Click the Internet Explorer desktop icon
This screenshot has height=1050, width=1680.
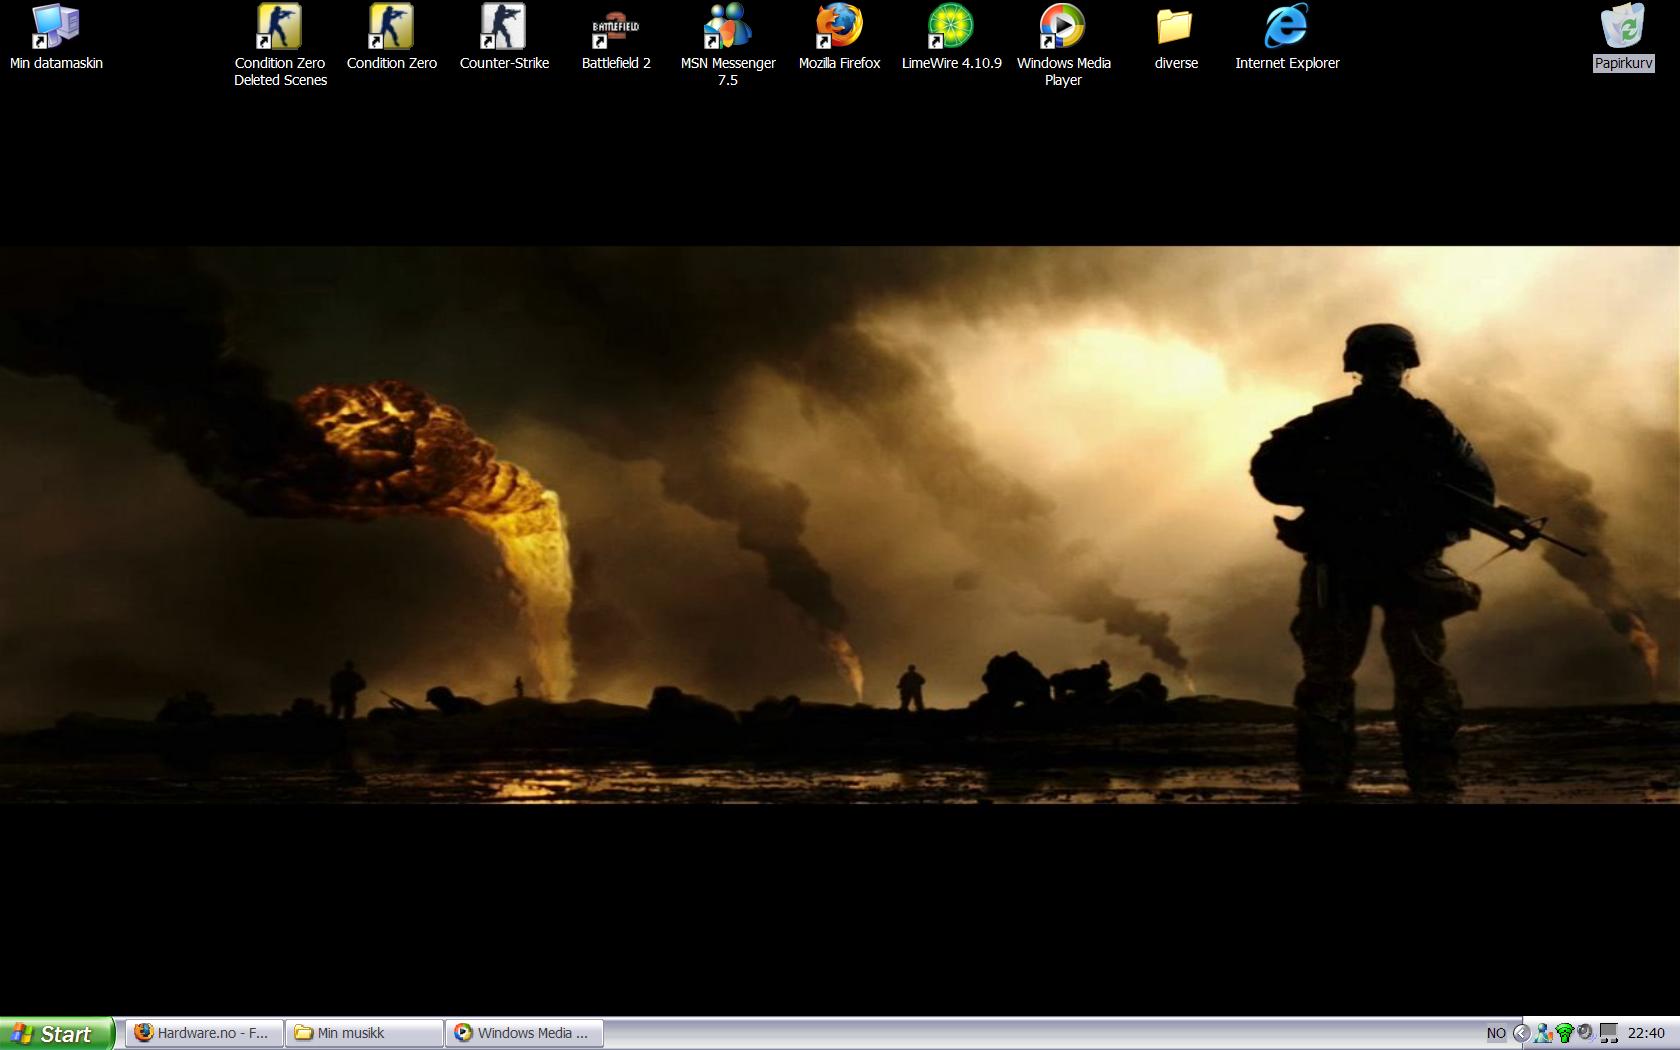pos(1287,38)
